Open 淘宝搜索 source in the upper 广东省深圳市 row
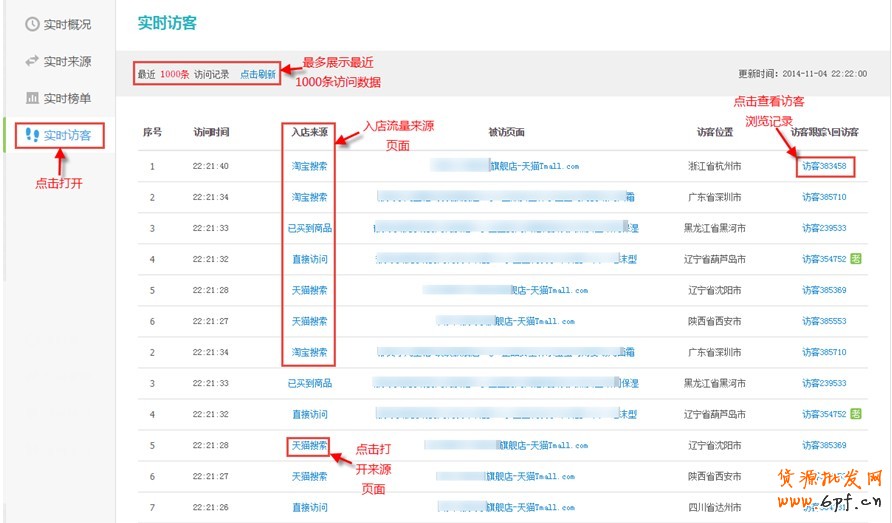The image size is (892, 523). point(309,197)
